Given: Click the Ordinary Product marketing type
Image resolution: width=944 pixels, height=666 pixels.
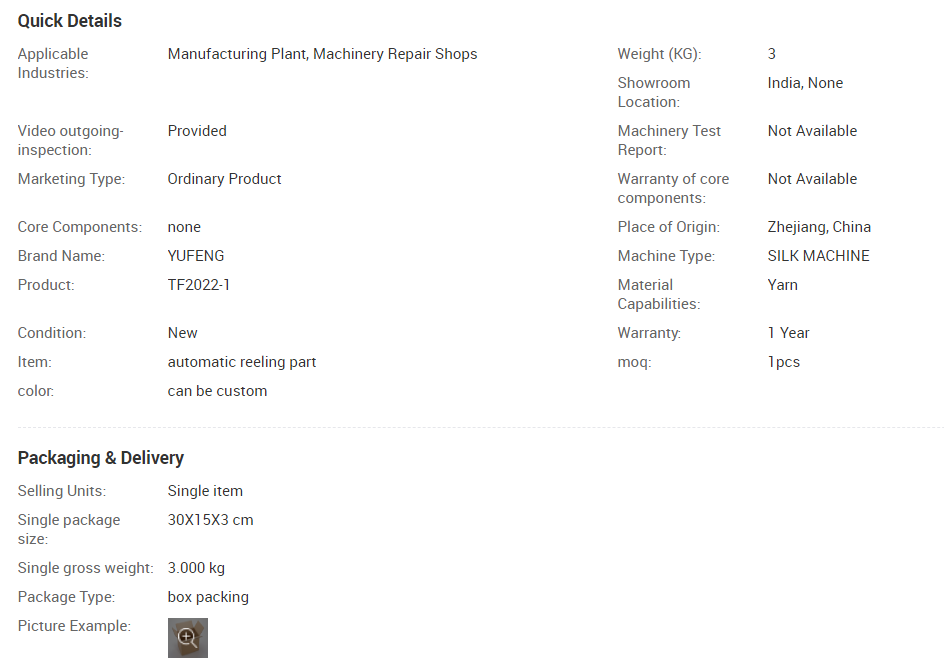Looking at the screenshot, I should coord(224,179).
